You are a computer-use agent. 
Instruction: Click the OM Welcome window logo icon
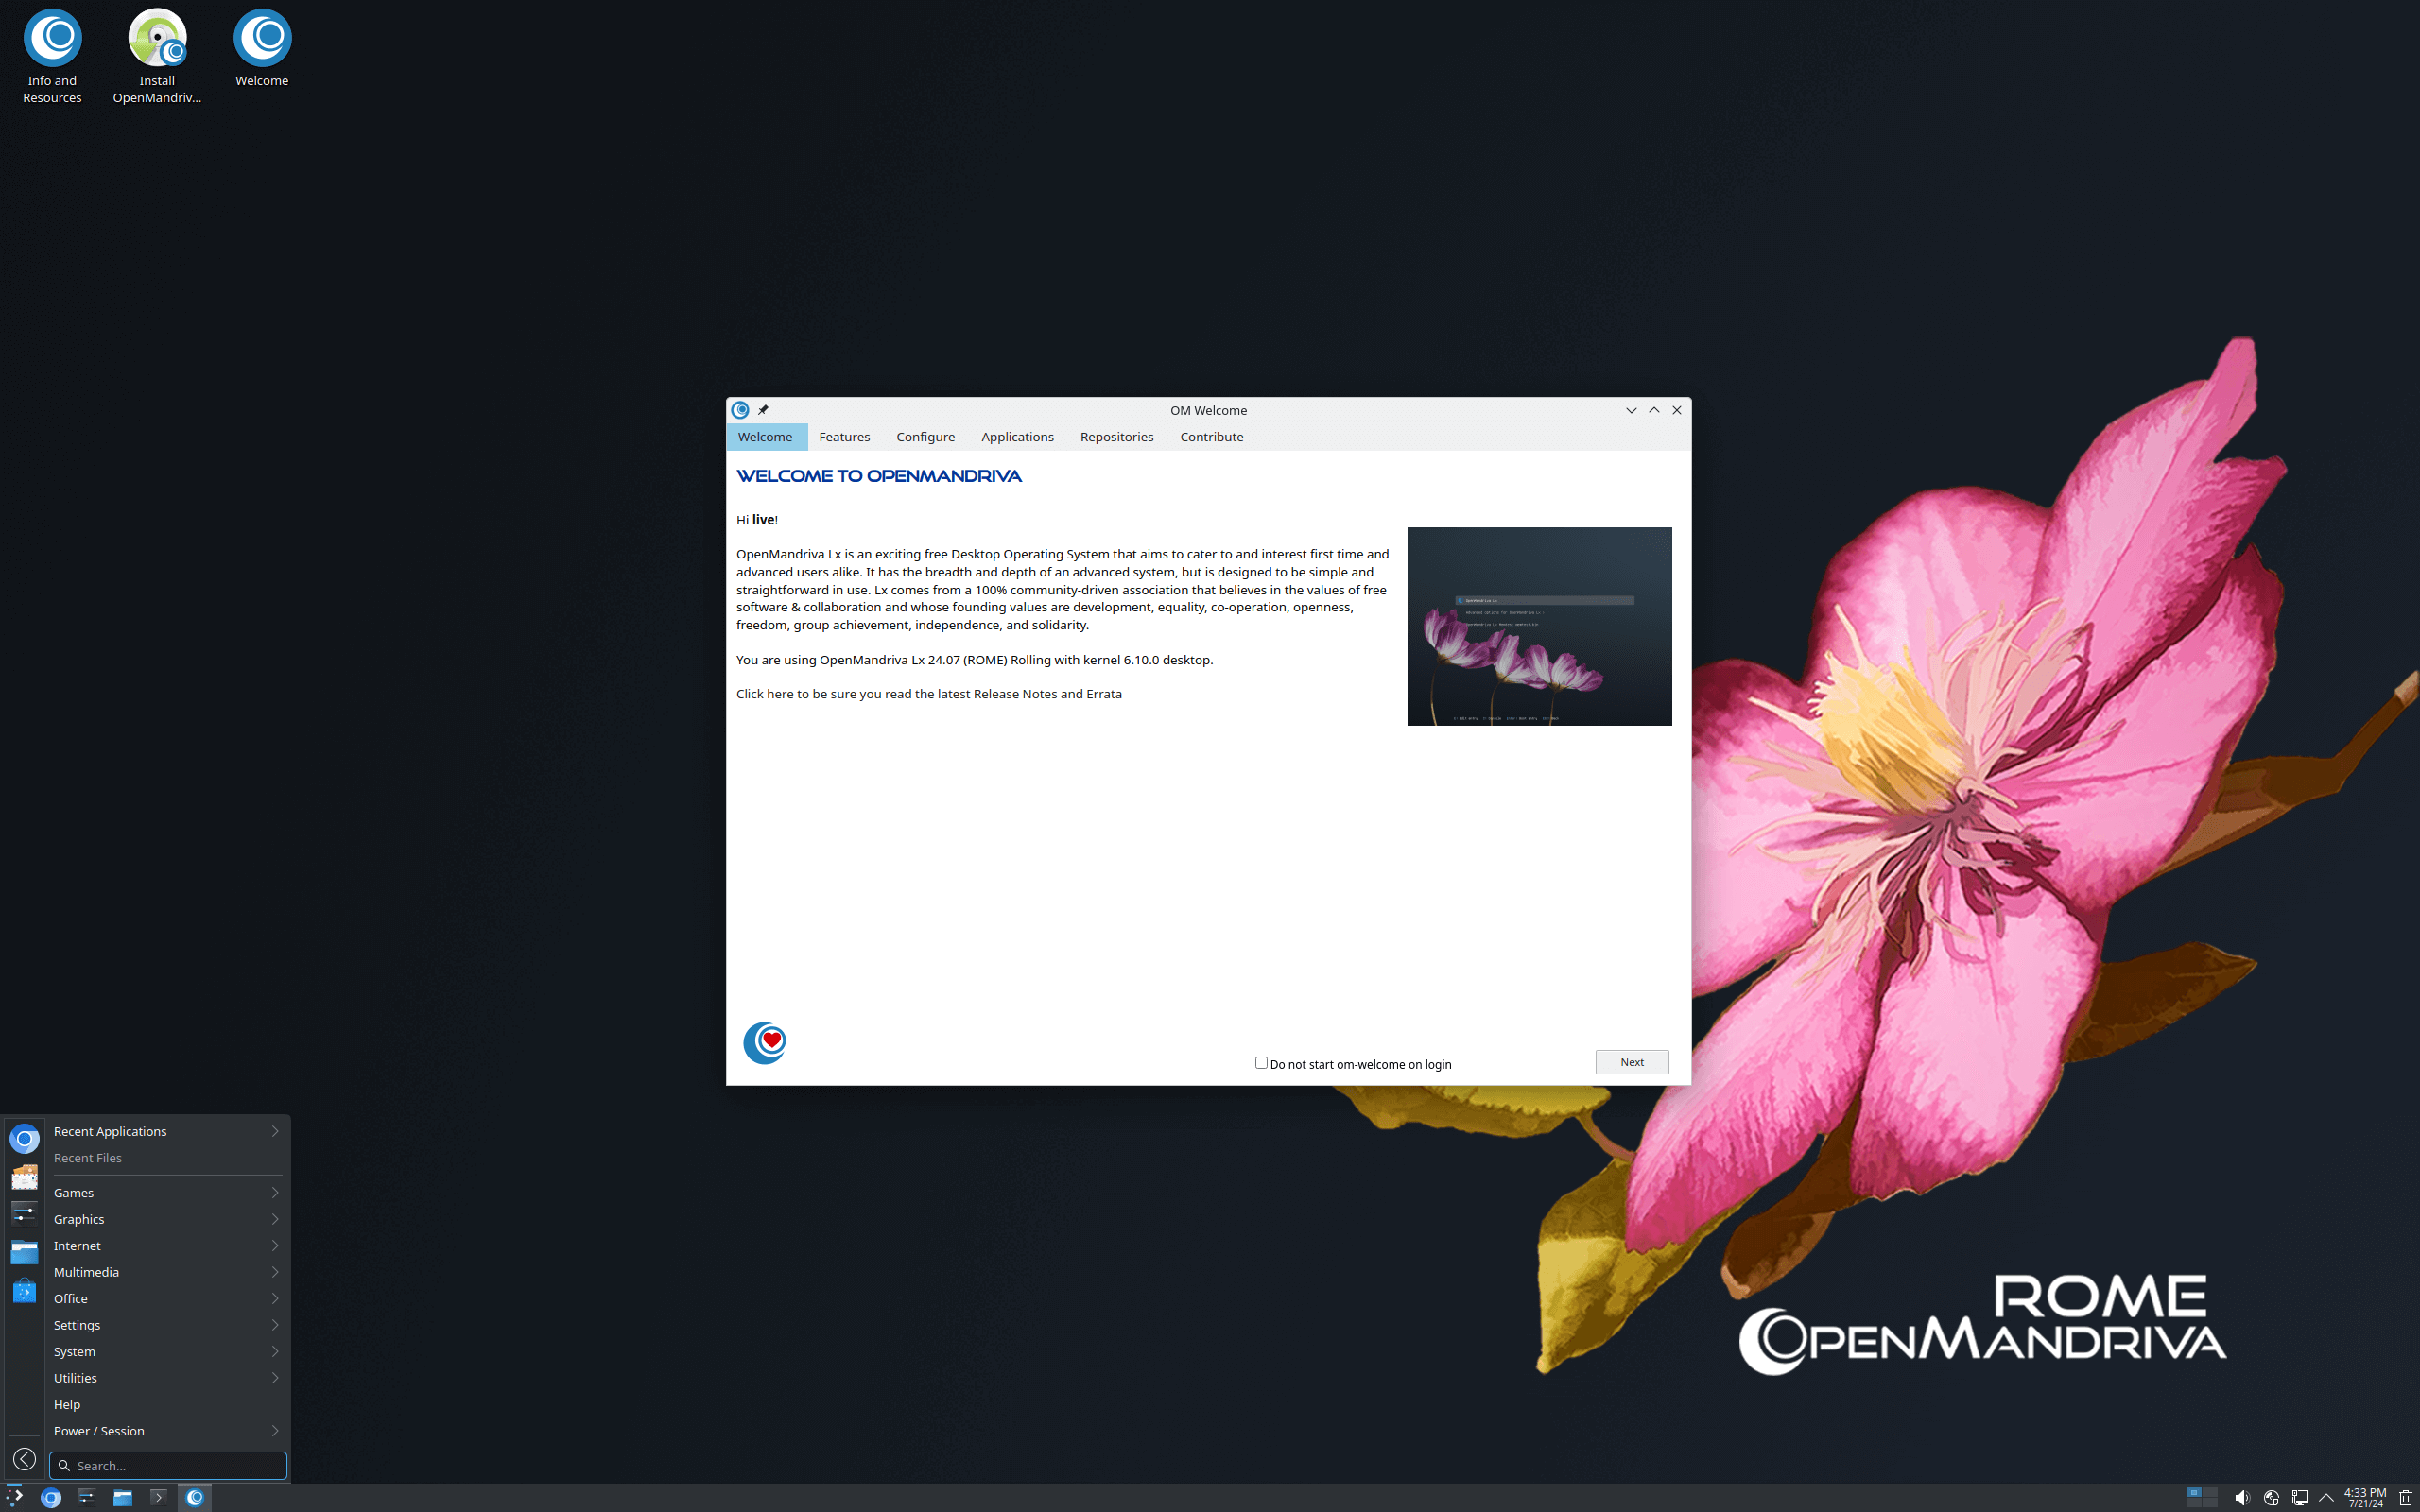coord(740,410)
